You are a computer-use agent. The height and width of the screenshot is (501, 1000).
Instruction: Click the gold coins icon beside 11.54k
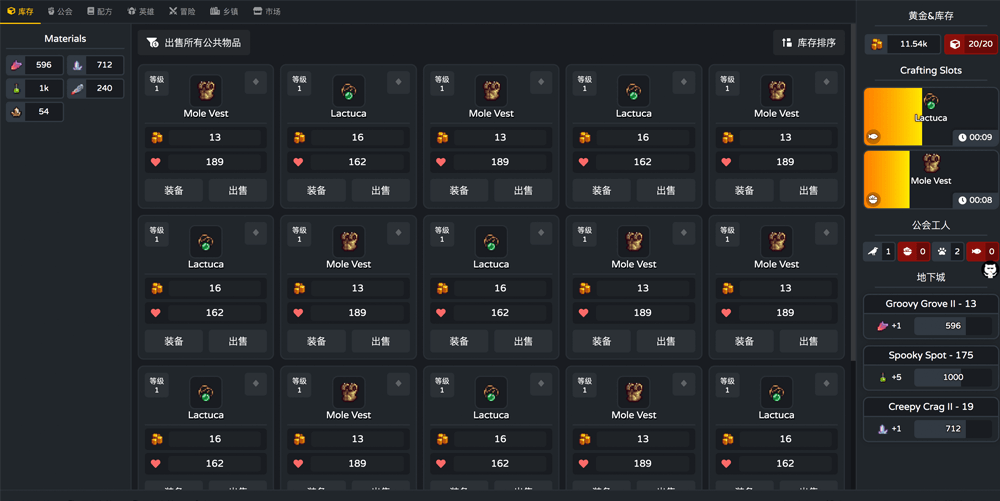coord(877,44)
